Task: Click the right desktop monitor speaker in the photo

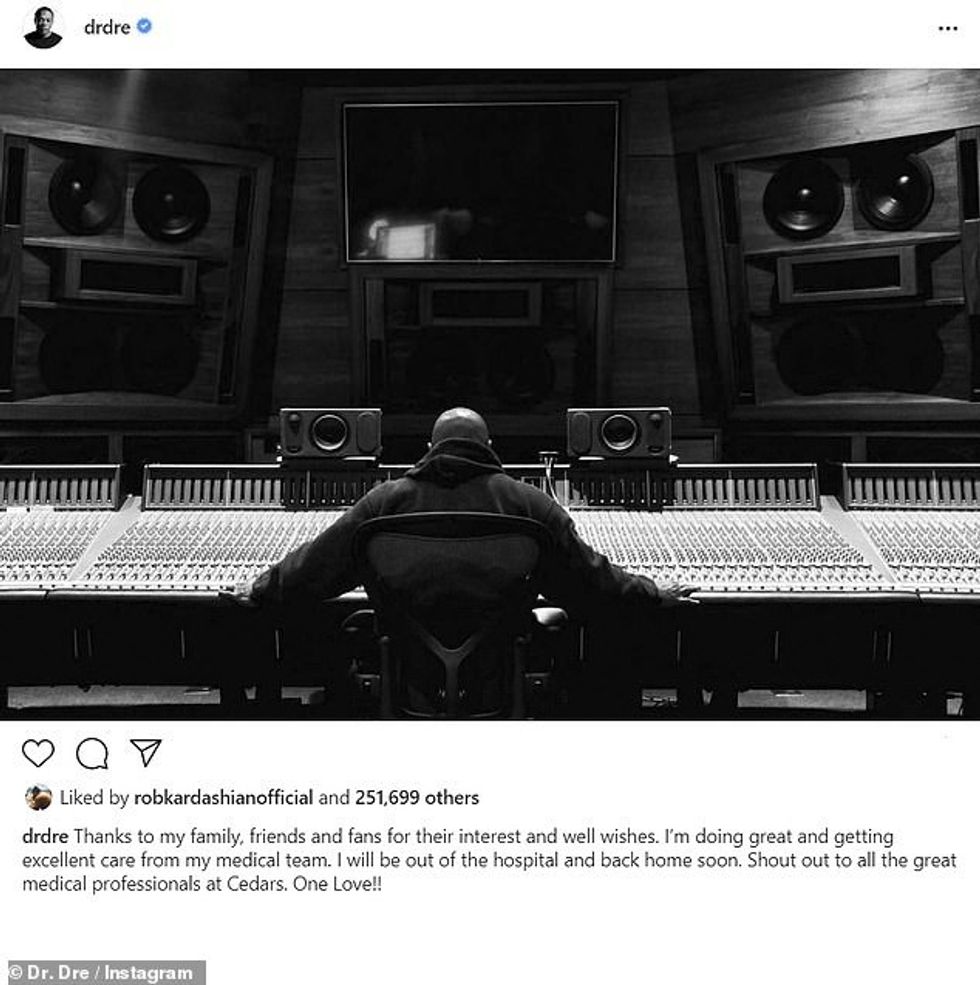Action: 619,433
